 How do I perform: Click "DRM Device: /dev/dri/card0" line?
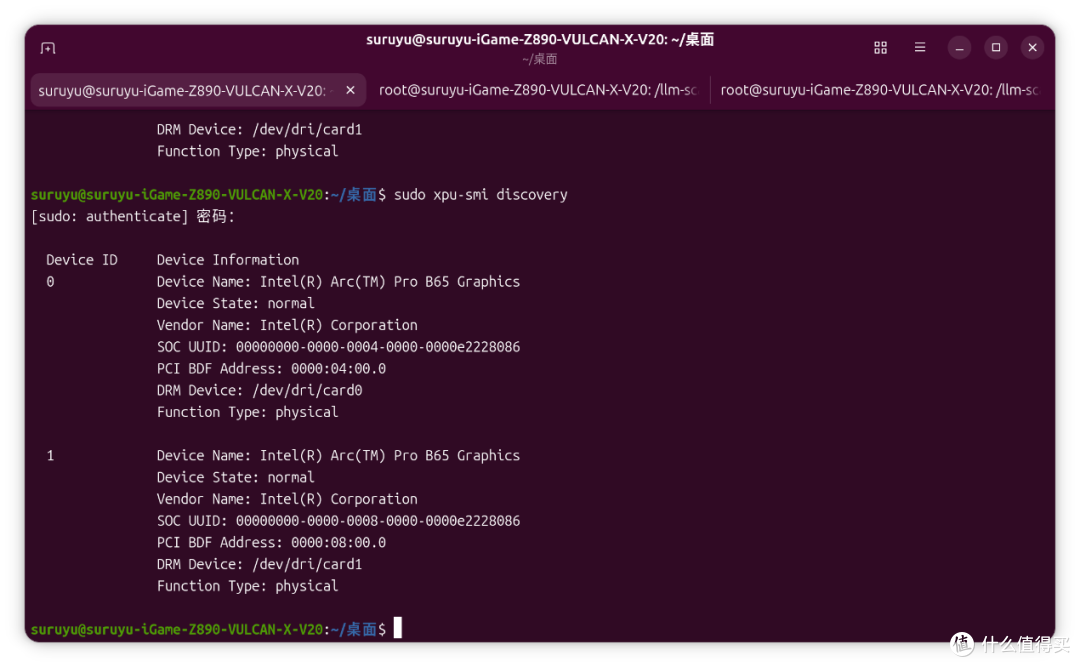(x=260, y=391)
